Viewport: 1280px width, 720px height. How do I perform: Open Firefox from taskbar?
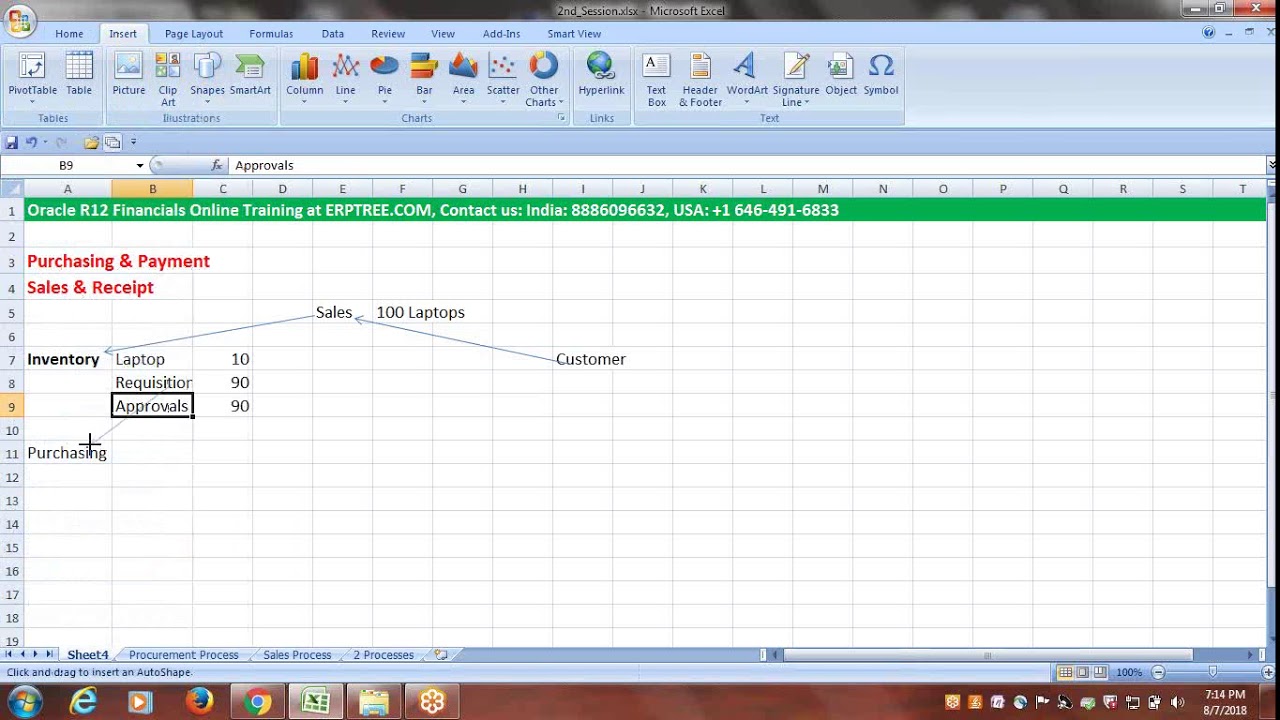point(199,702)
